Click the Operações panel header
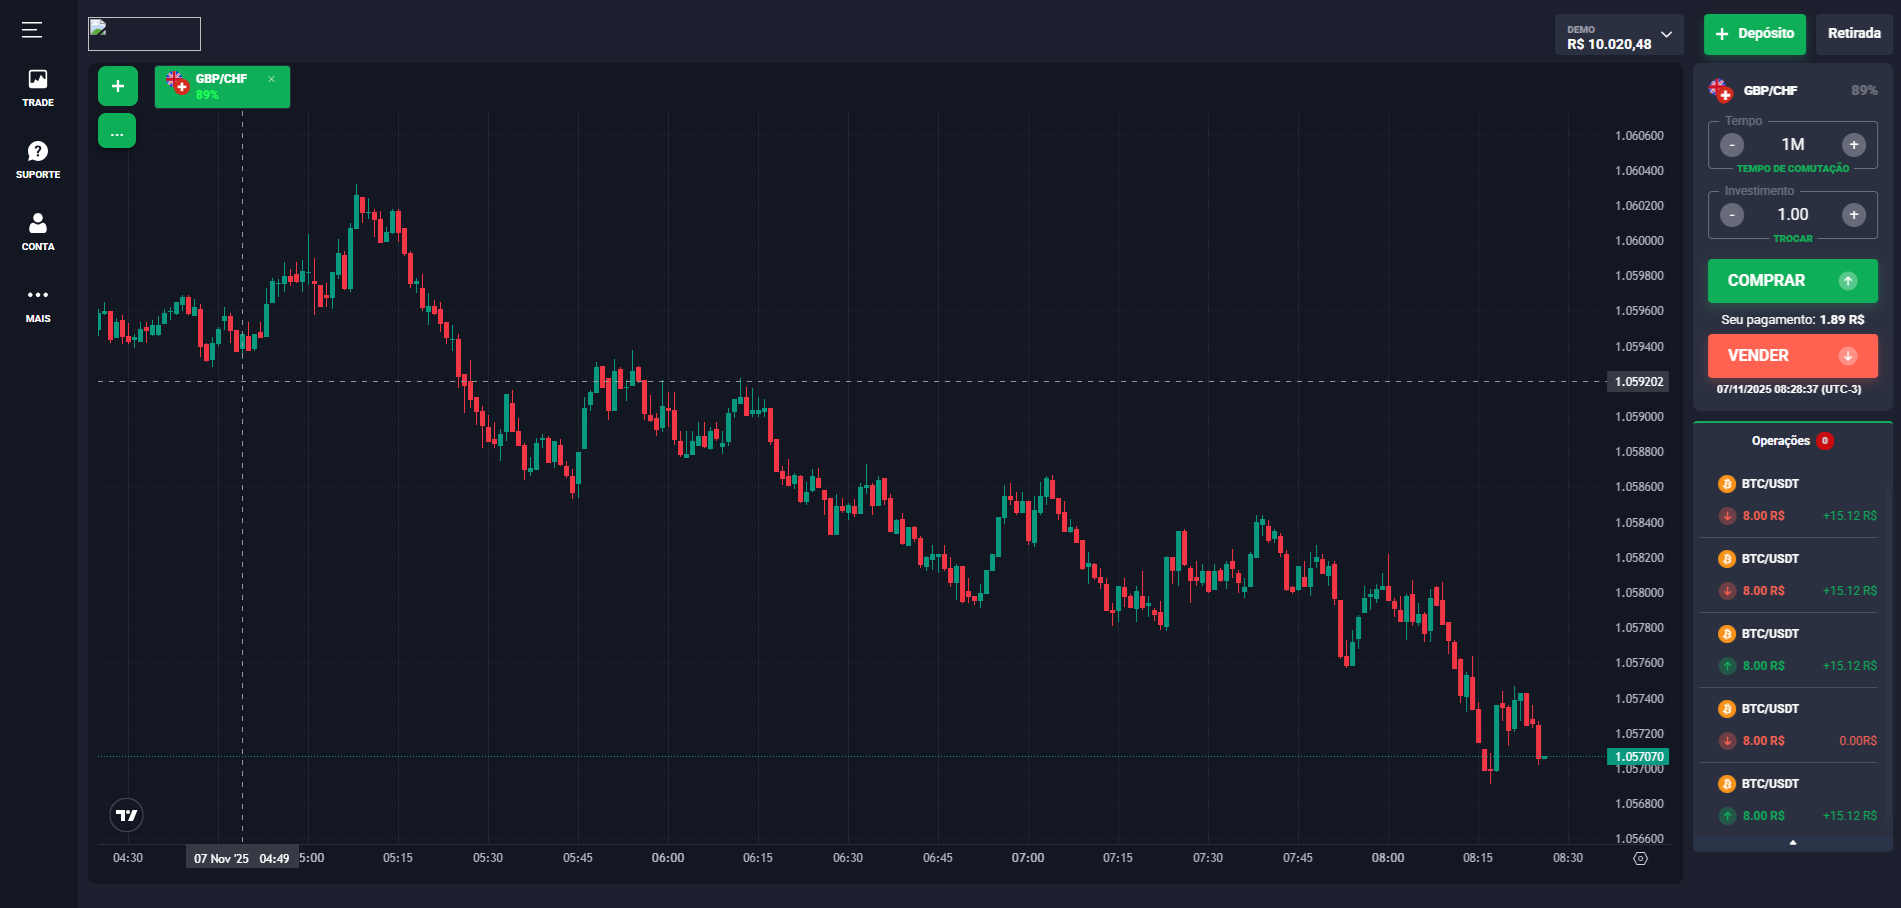Viewport: 1901px width, 908px height. click(1781, 441)
